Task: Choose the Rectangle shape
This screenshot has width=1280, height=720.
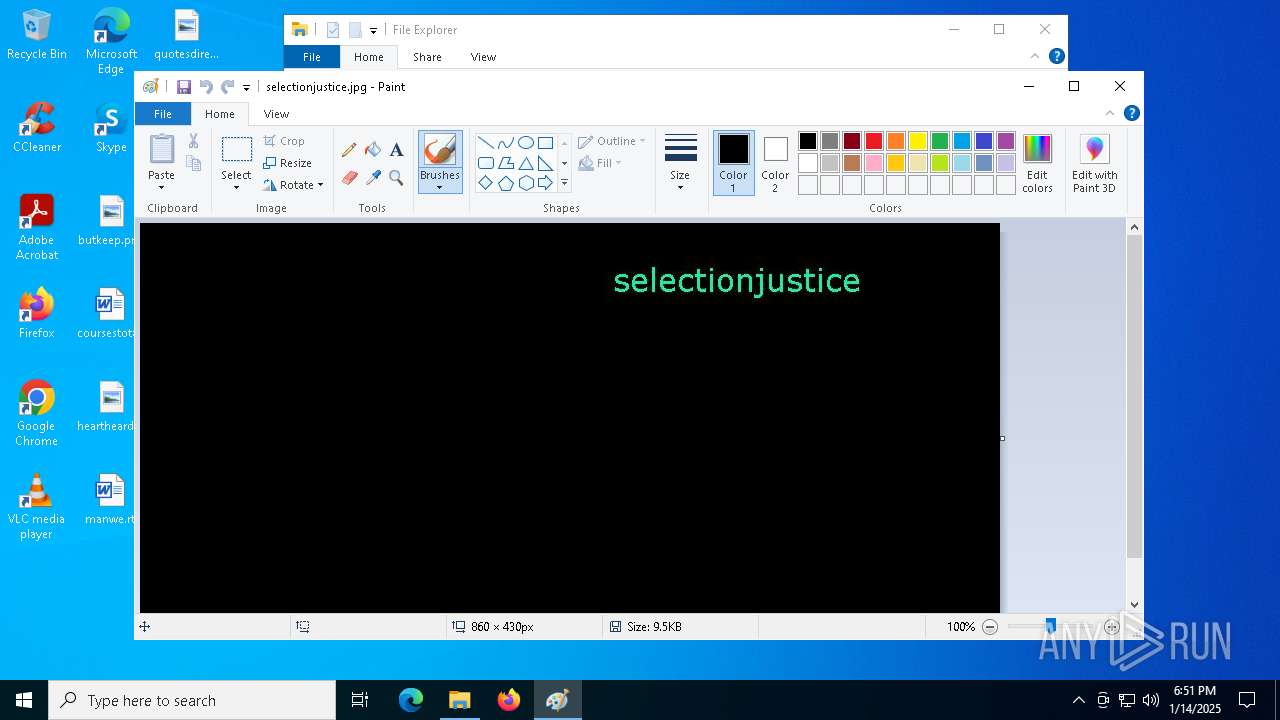Action: pyautogui.click(x=545, y=143)
